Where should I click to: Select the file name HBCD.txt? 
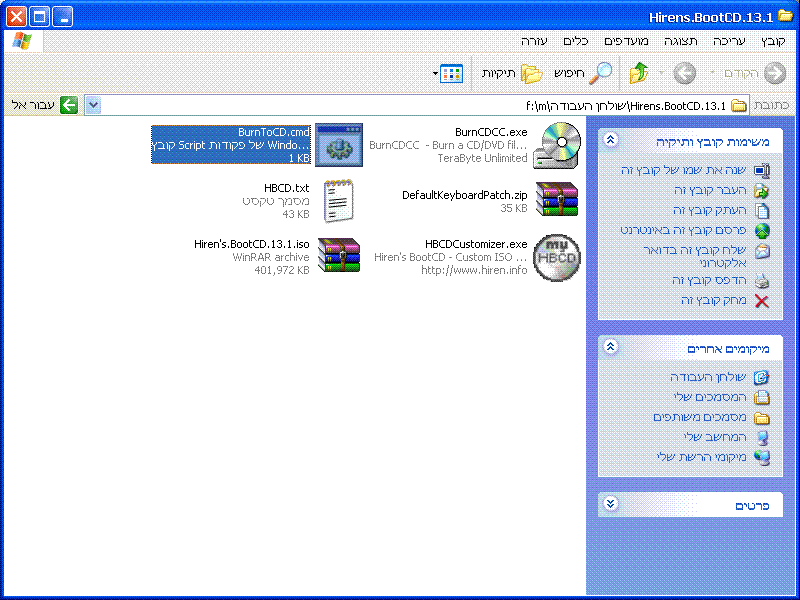click(286, 188)
